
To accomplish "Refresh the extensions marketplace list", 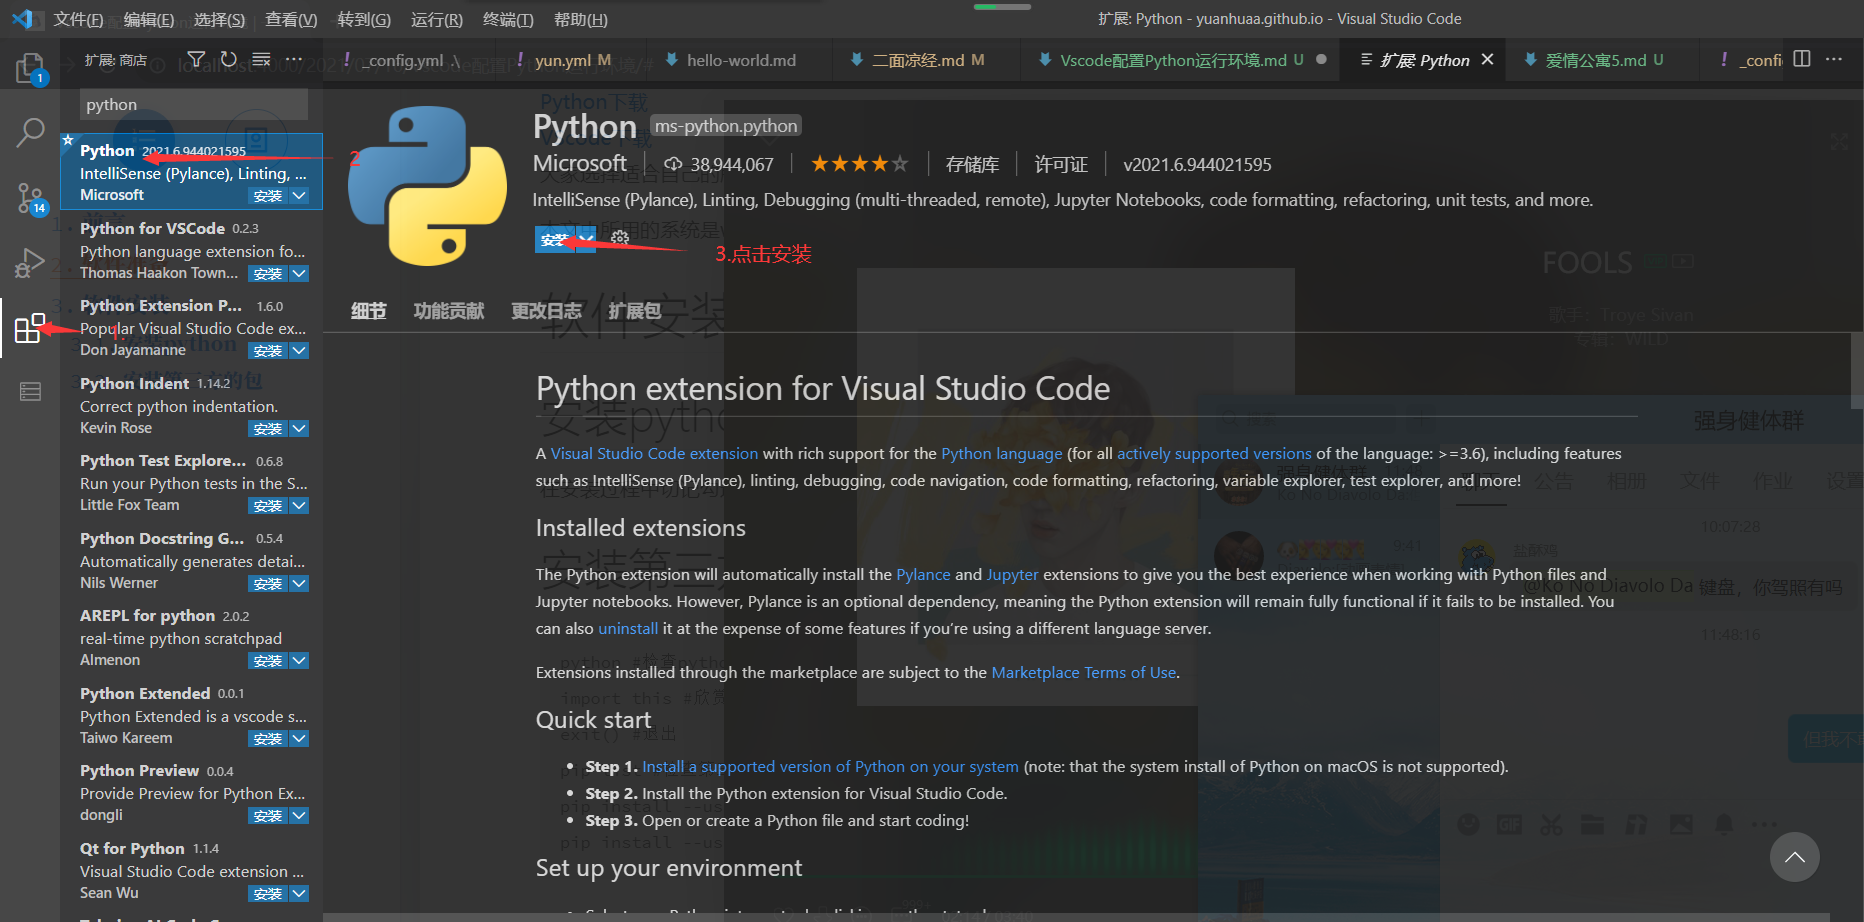I will (x=229, y=60).
